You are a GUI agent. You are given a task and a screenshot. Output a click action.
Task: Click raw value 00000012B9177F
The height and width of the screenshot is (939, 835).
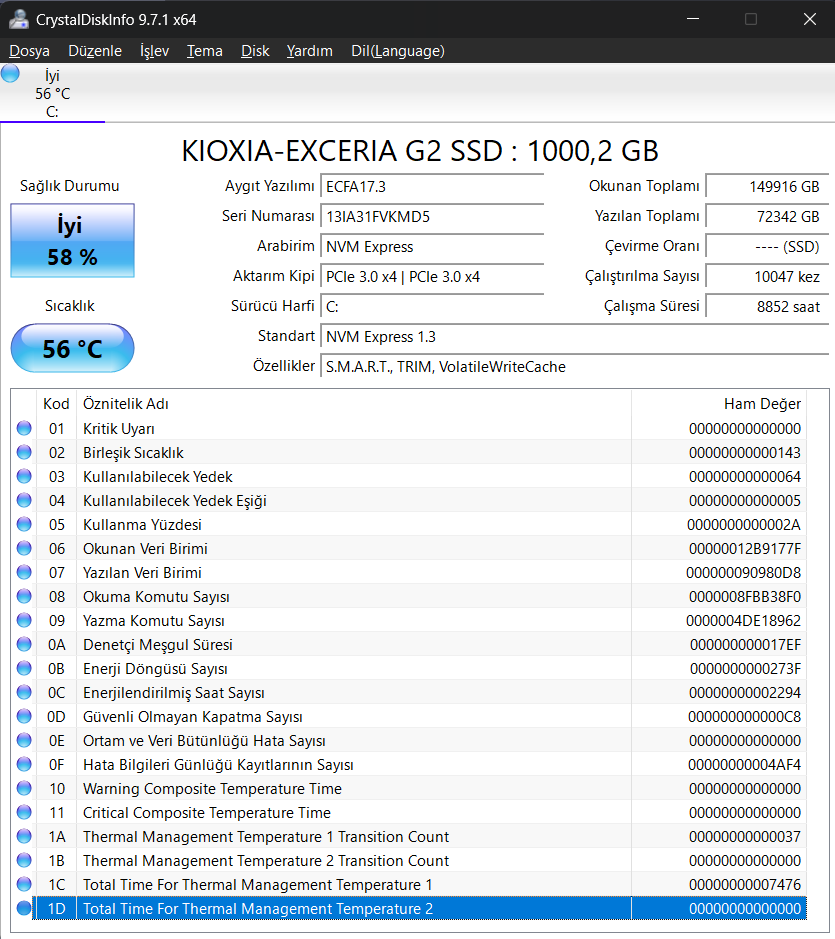coord(745,549)
